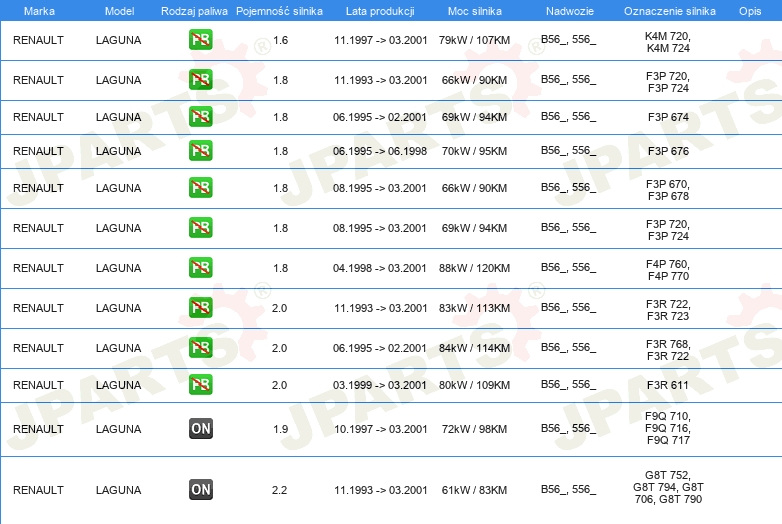Select the 88kW / 120KM power cell

tap(474, 268)
